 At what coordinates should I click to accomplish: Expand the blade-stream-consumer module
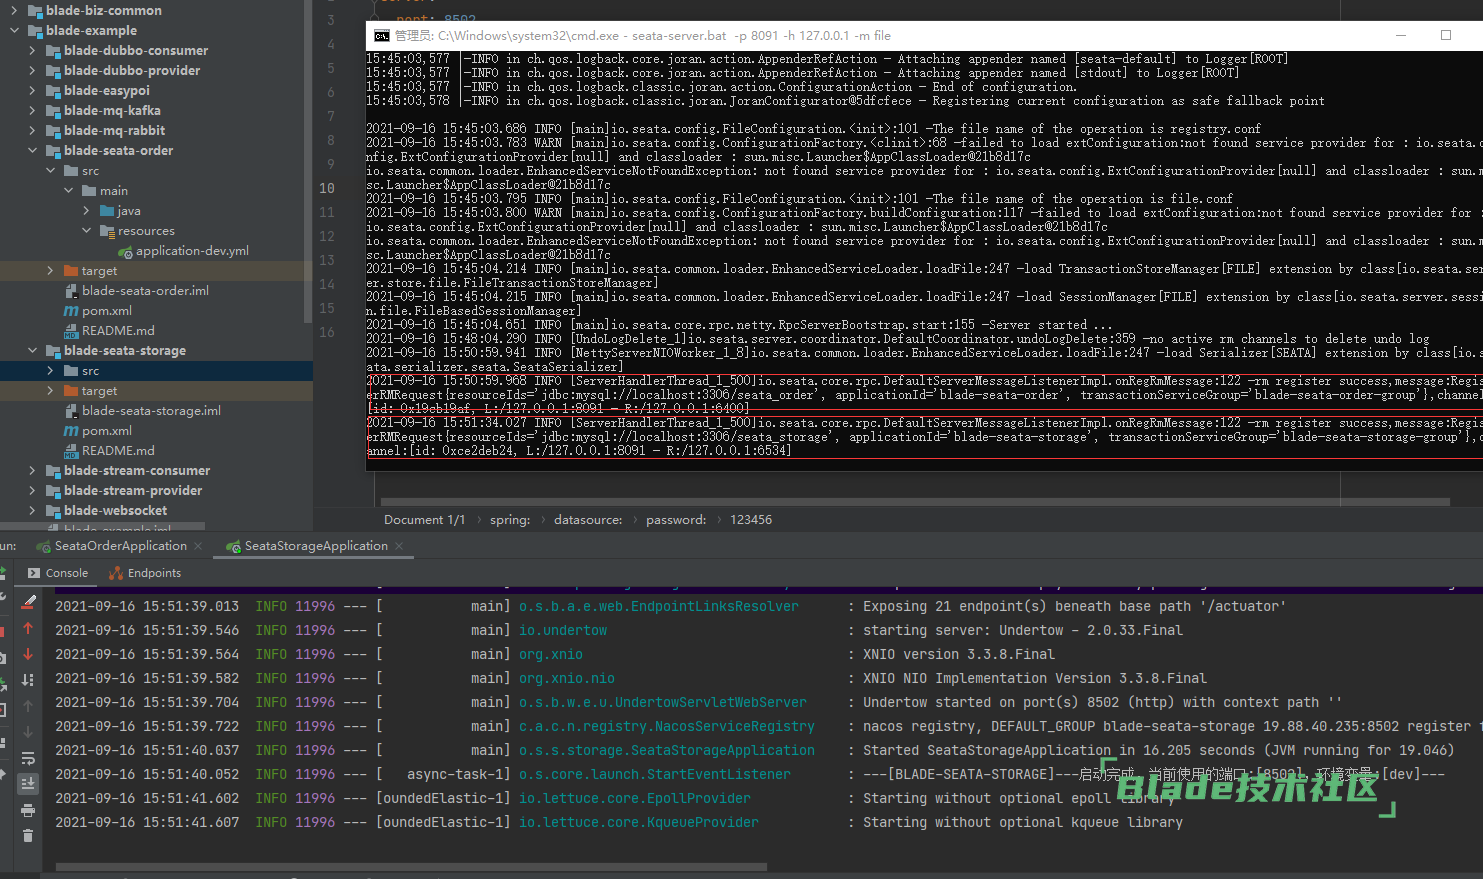click(32, 471)
